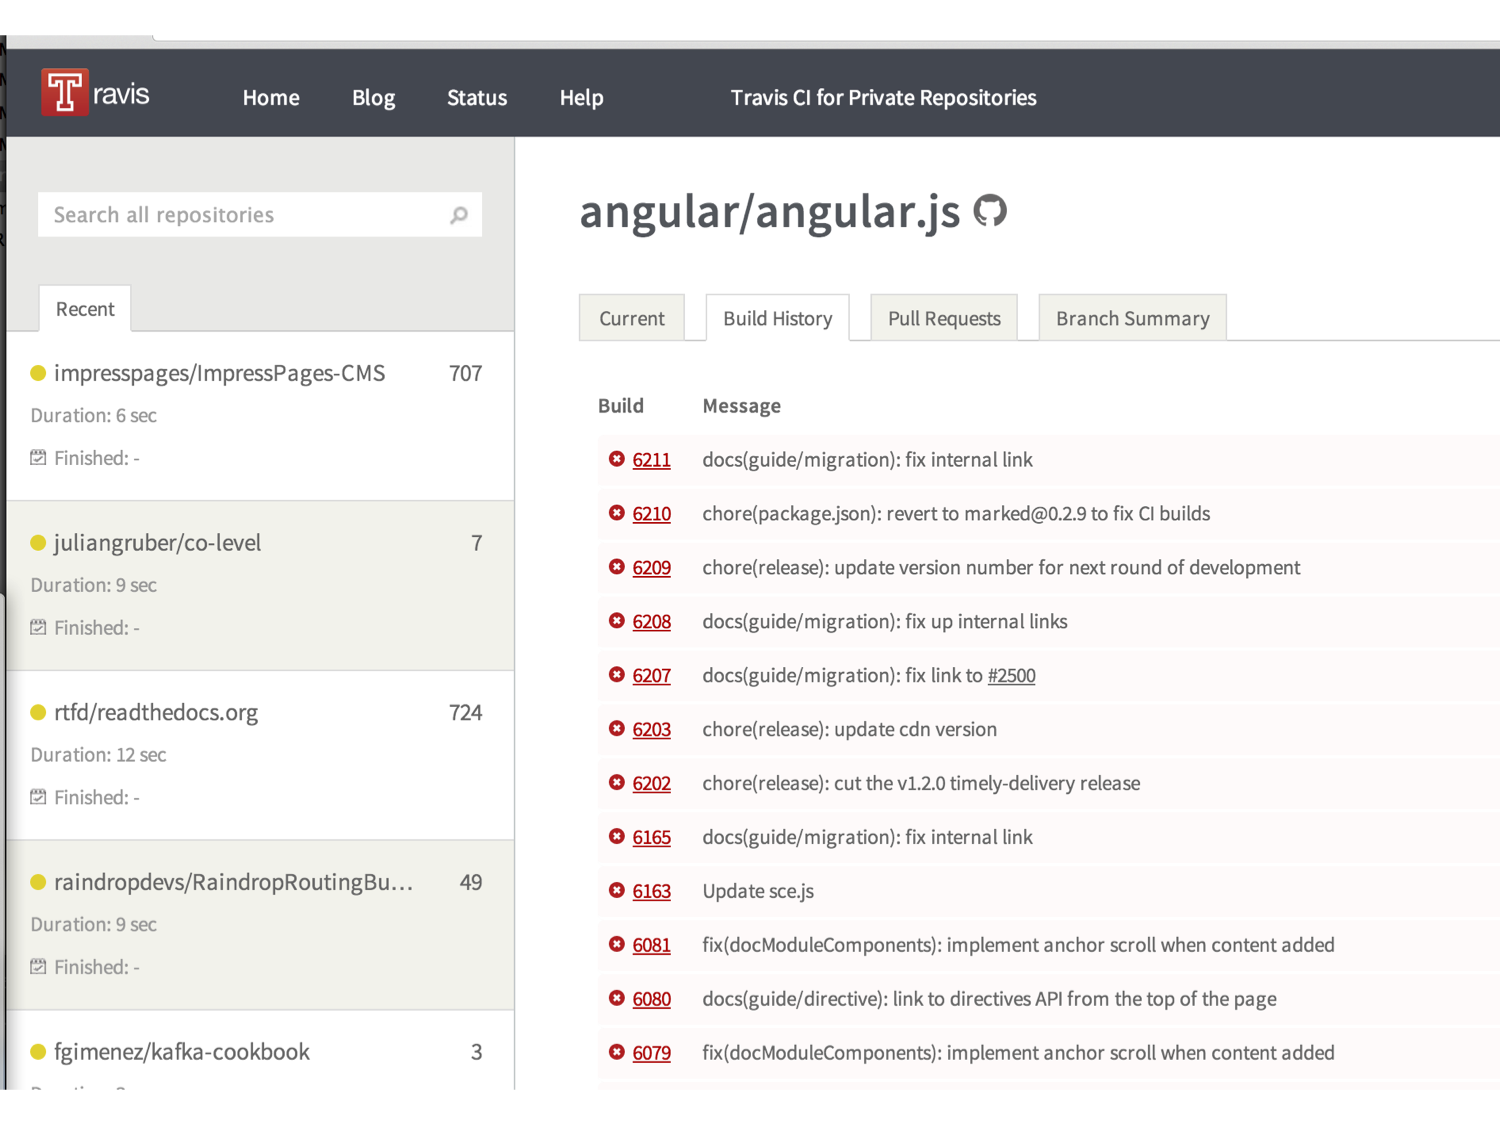Switch to the Pull Requests tab

pyautogui.click(x=944, y=318)
